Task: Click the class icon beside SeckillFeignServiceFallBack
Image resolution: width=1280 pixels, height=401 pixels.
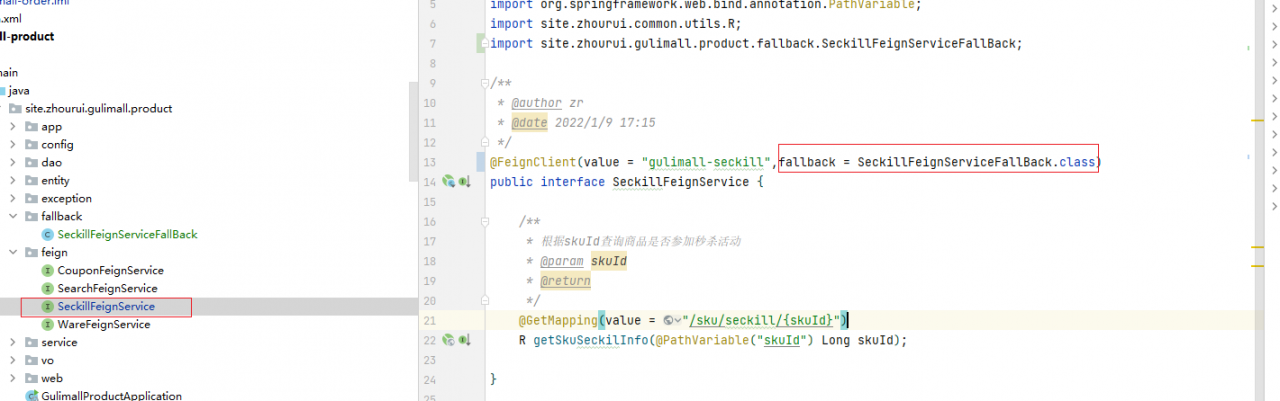Action: click(47, 234)
